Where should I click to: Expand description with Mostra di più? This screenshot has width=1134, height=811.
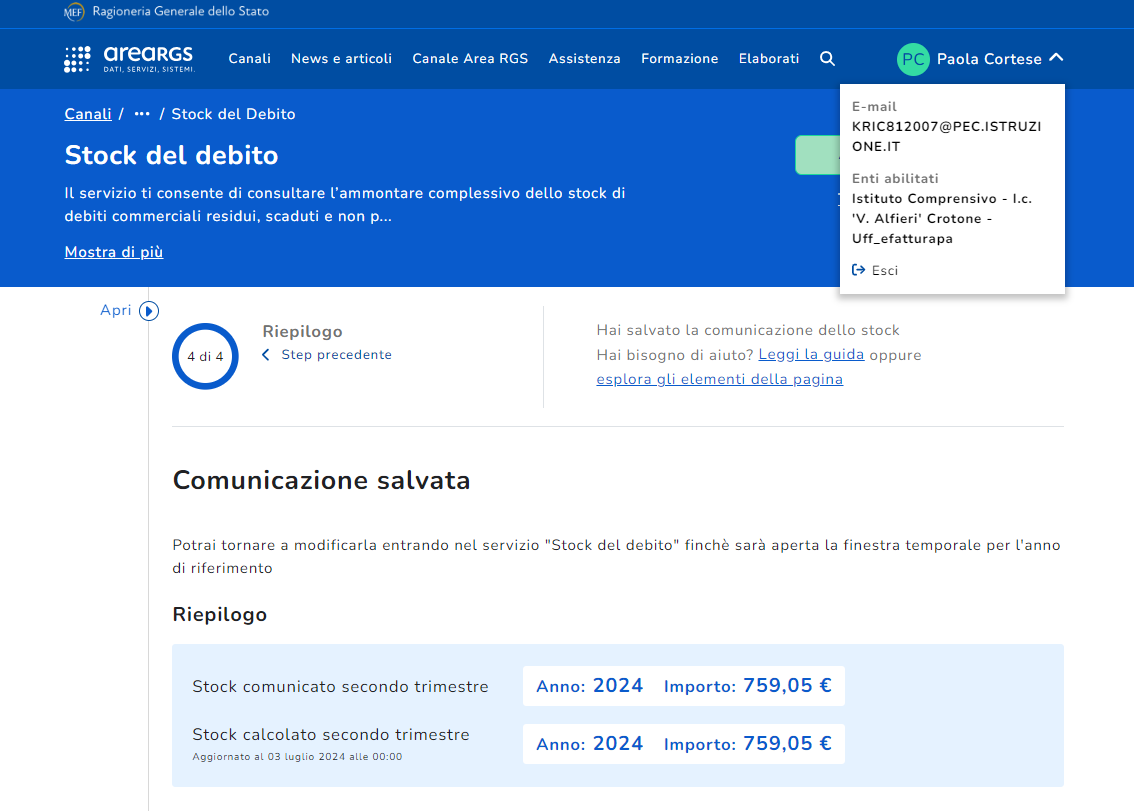click(x=114, y=252)
